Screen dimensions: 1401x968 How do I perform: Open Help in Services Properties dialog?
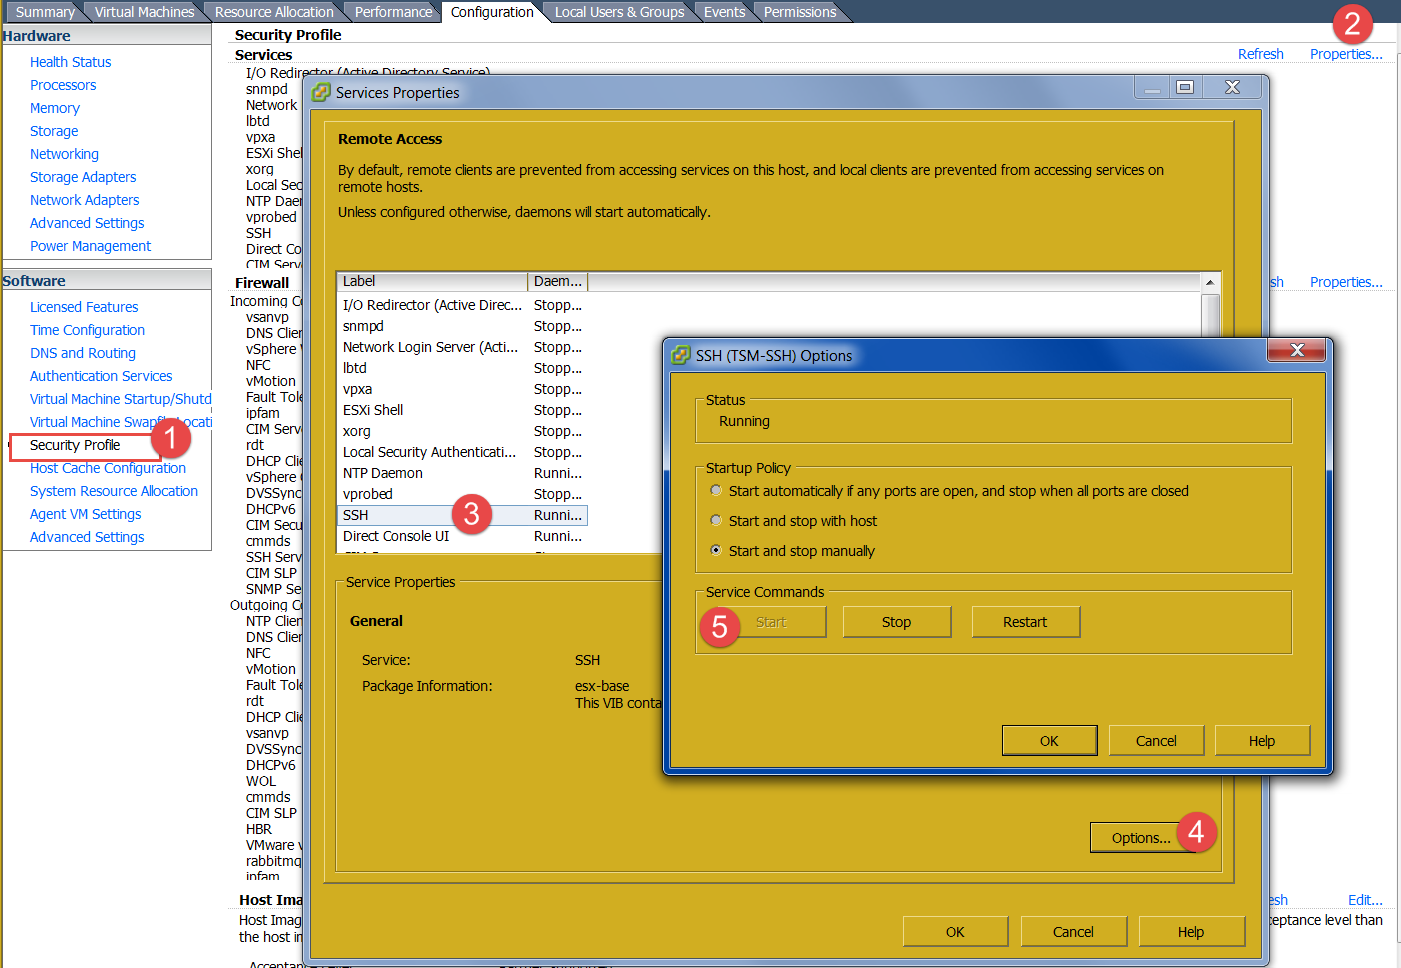click(1191, 932)
